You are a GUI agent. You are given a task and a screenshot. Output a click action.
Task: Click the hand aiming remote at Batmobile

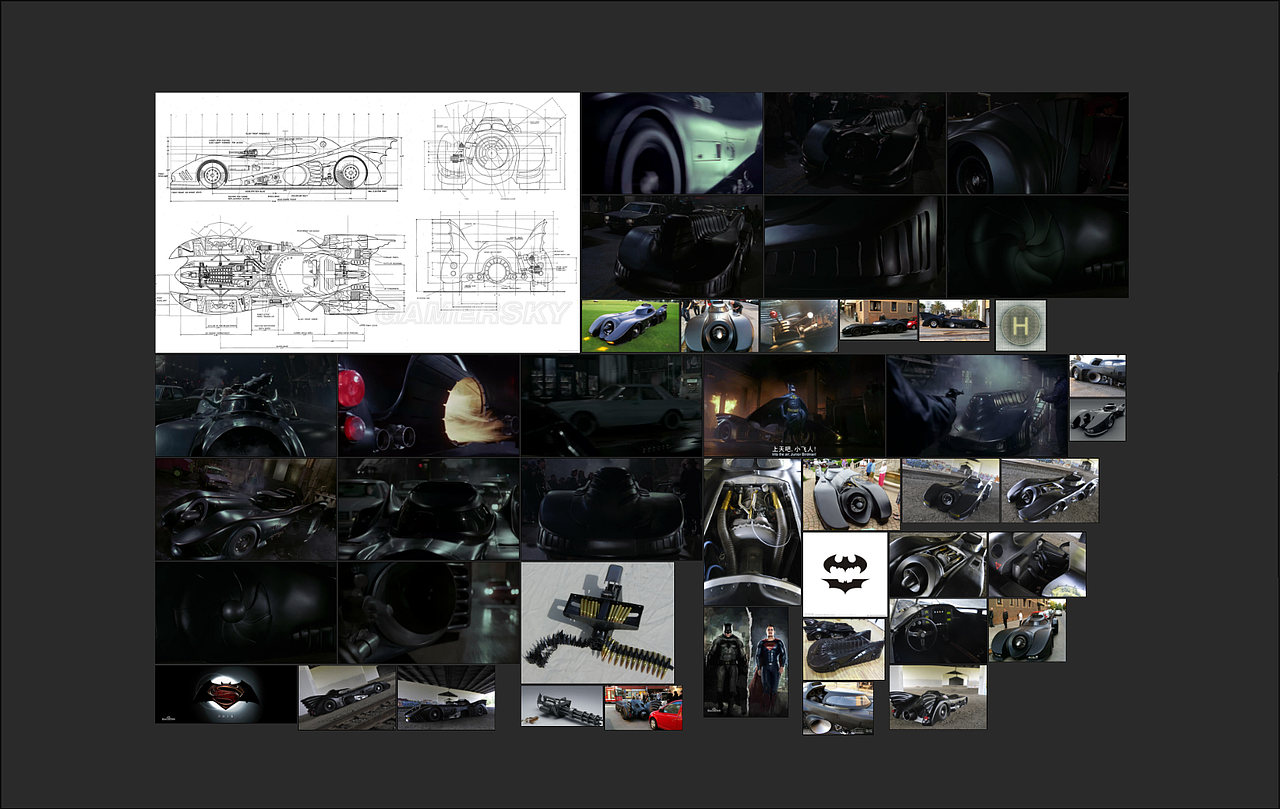[x=977, y=405]
